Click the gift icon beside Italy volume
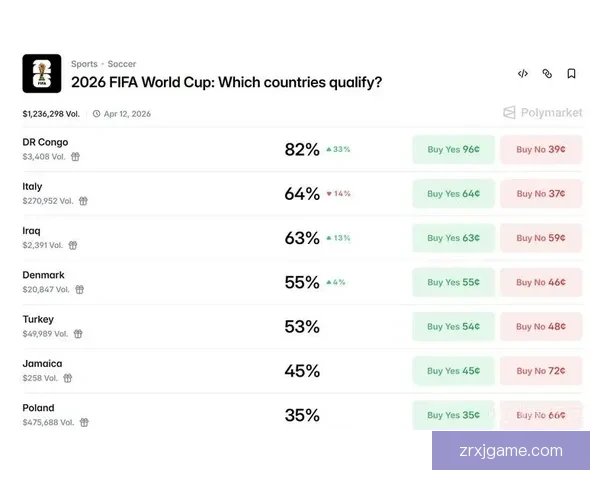This screenshot has height=480, width=600. click(x=83, y=201)
